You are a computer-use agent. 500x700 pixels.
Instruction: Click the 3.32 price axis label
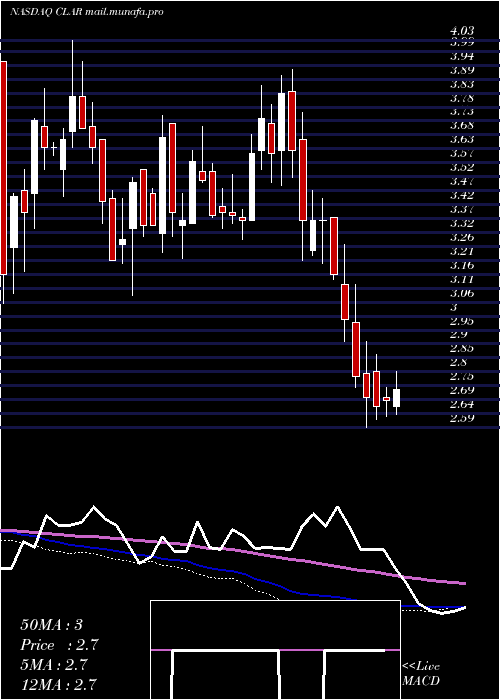pyautogui.click(x=462, y=223)
